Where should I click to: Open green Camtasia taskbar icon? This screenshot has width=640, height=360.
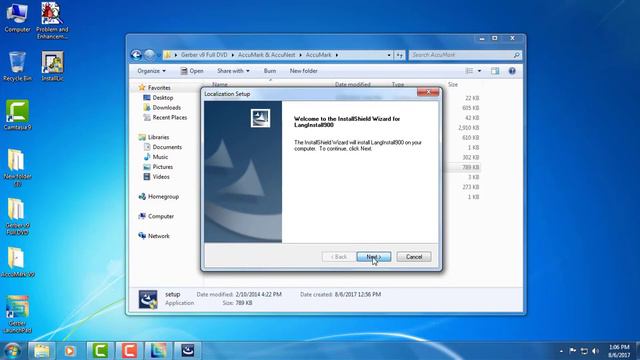[x=100, y=351]
